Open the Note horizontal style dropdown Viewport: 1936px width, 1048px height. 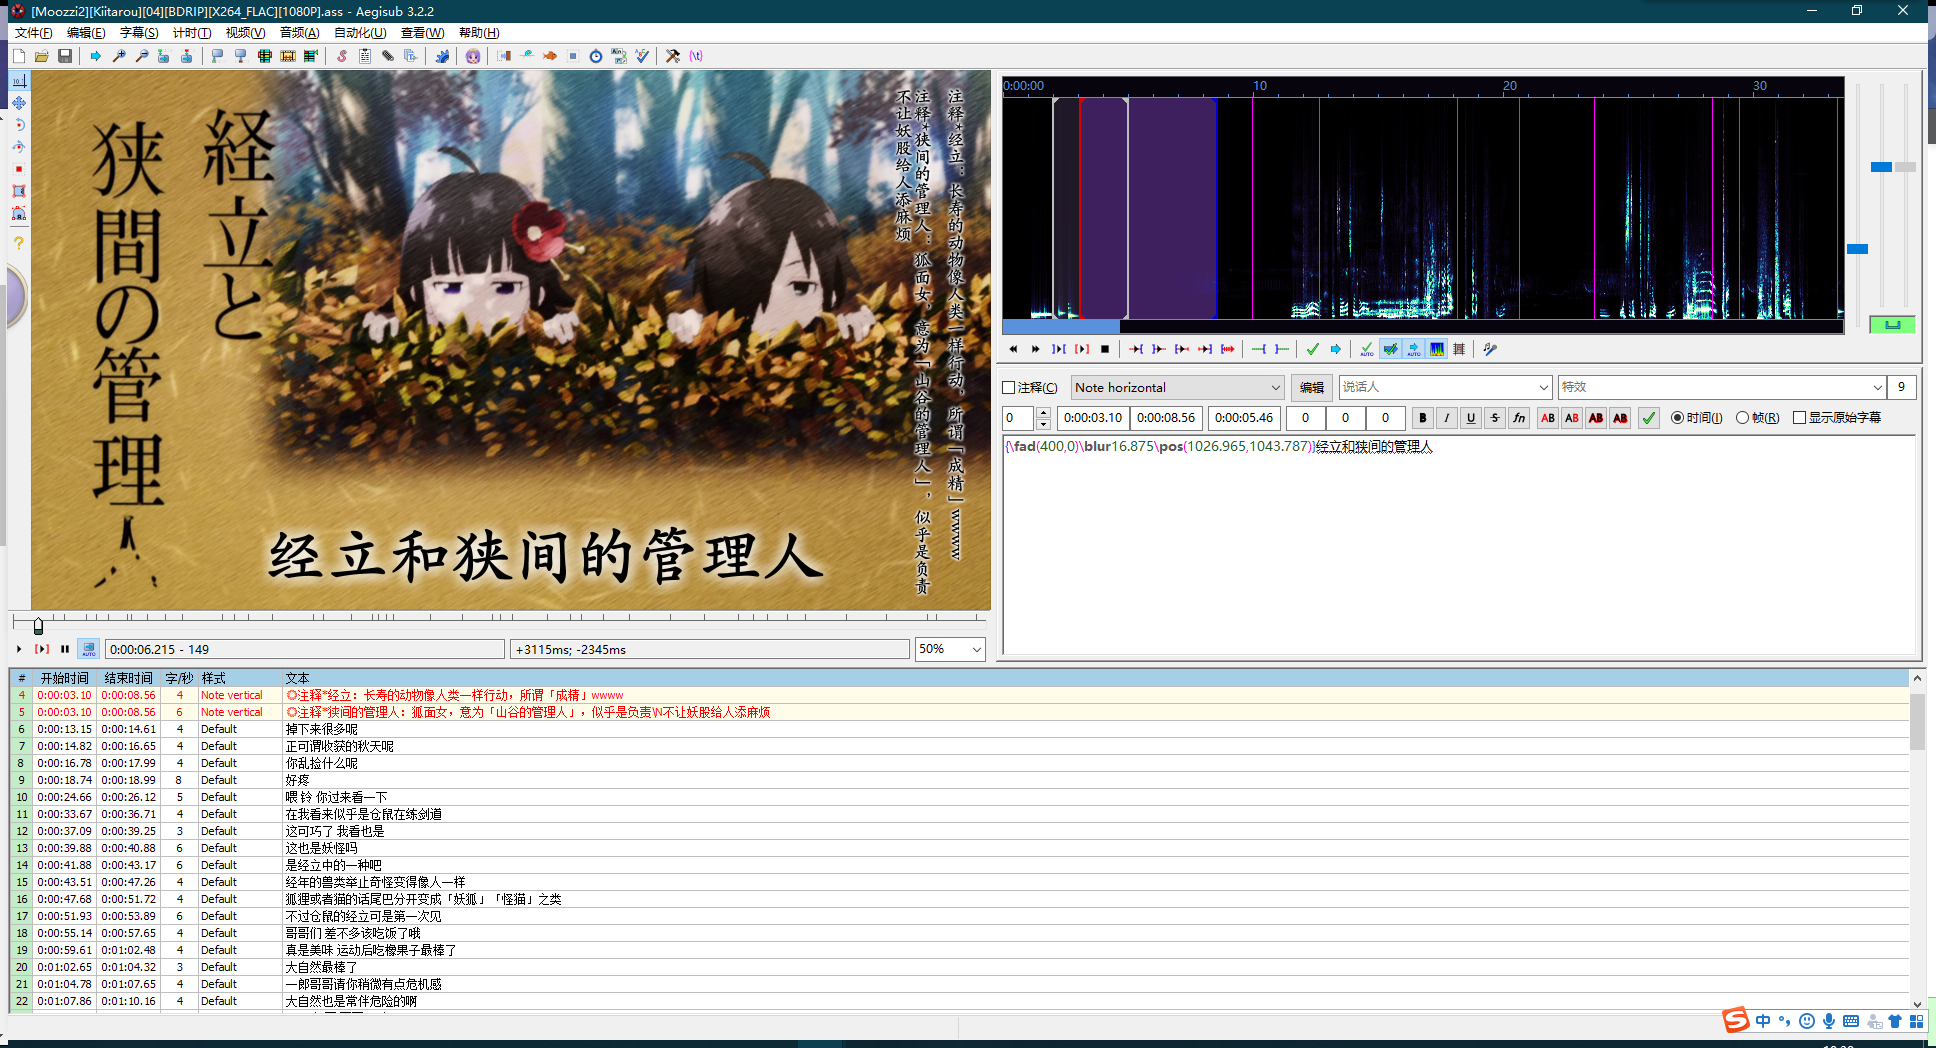tap(1177, 388)
